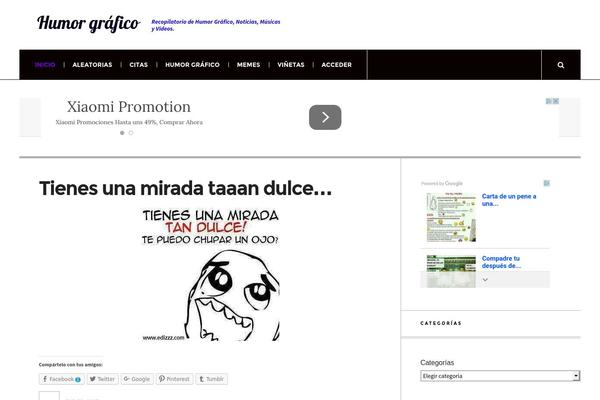This screenshot has height=400, width=600.
Task: Open the search magnifier icon in navbar
Action: click(561, 65)
